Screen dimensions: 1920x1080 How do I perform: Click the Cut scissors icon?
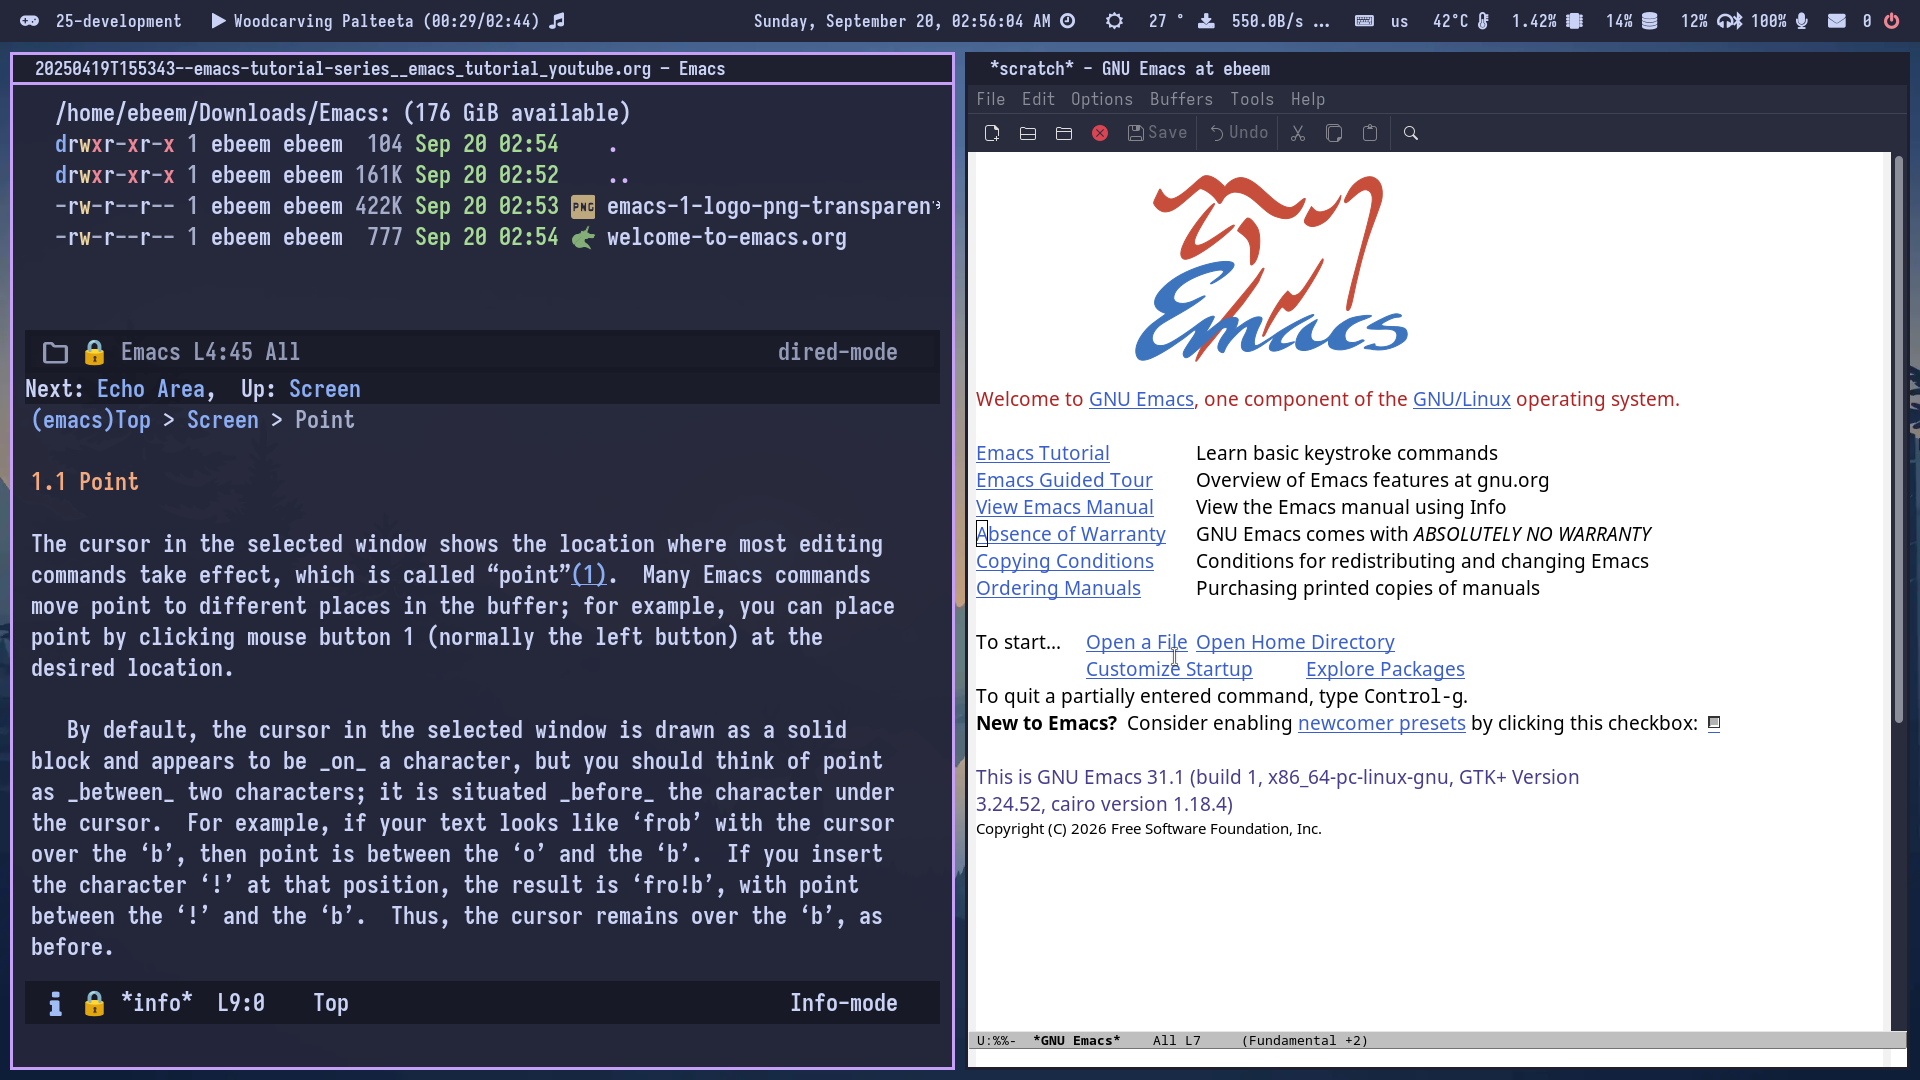(x=1298, y=133)
